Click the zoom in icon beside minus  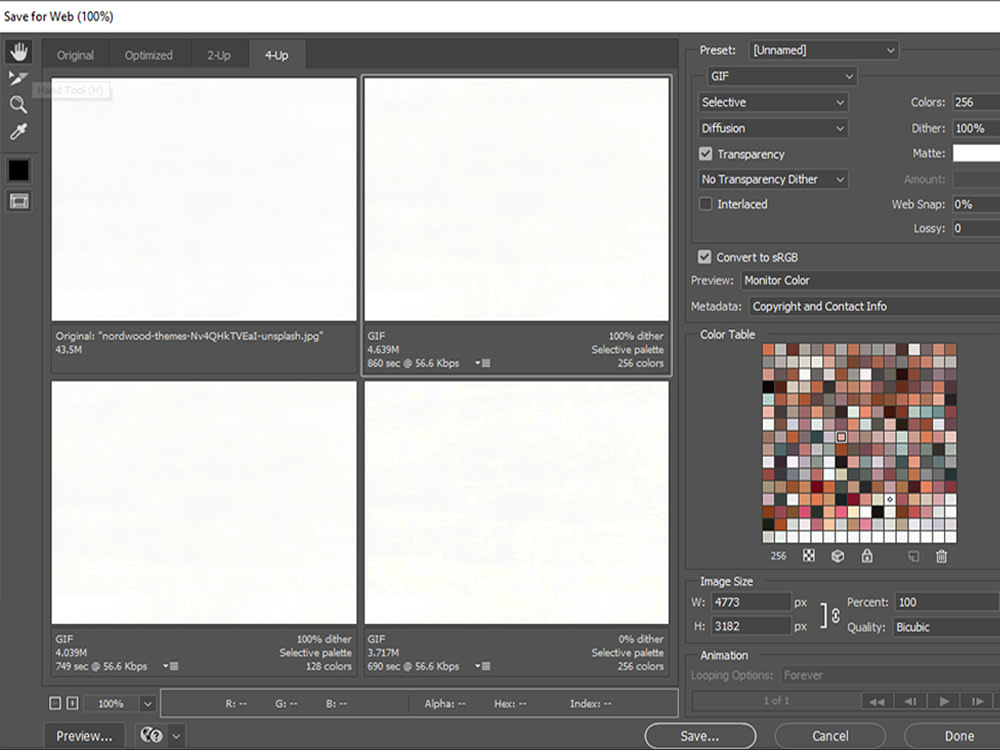72,703
